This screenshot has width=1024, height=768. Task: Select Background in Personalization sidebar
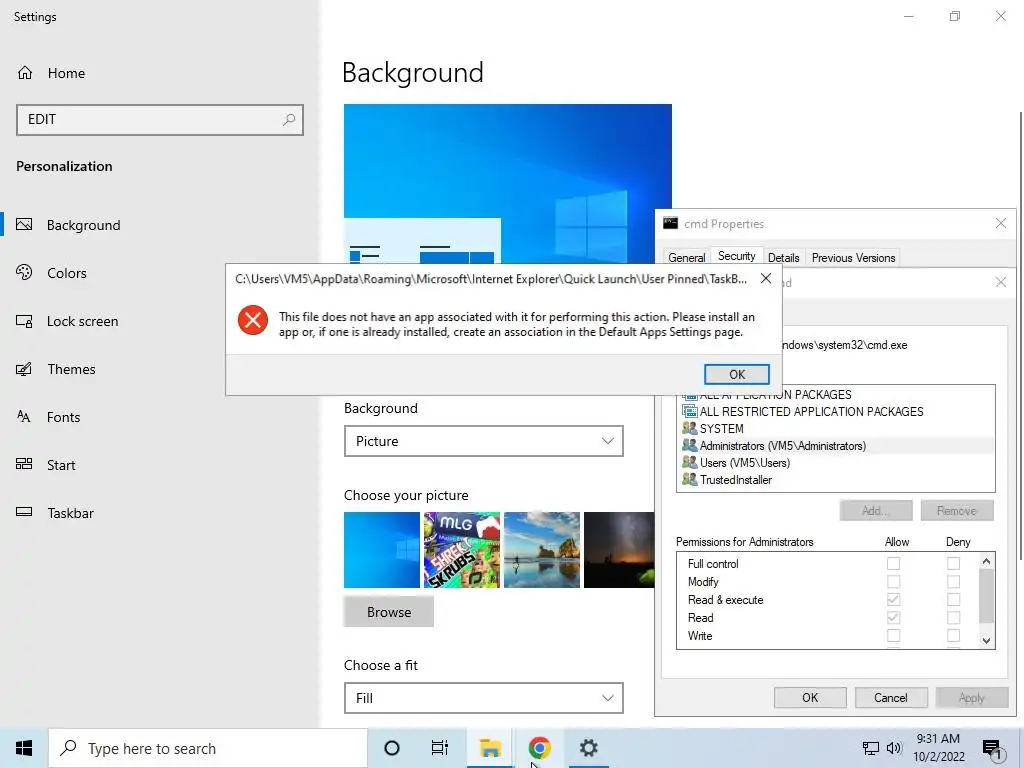coord(83,225)
